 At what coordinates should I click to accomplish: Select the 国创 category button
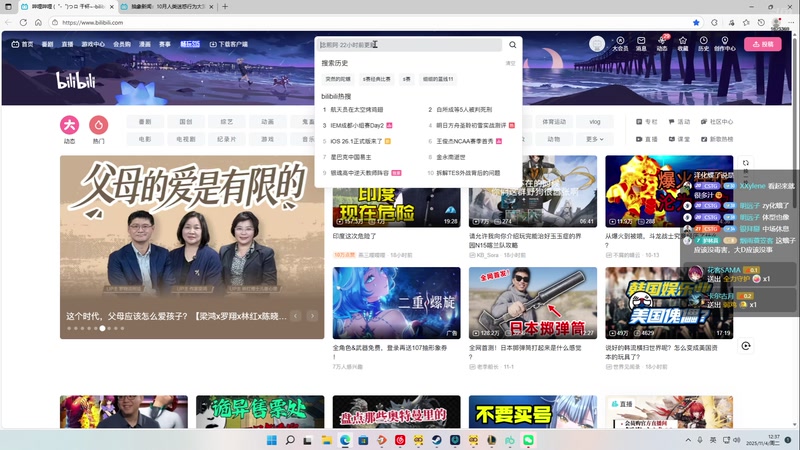(186, 121)
